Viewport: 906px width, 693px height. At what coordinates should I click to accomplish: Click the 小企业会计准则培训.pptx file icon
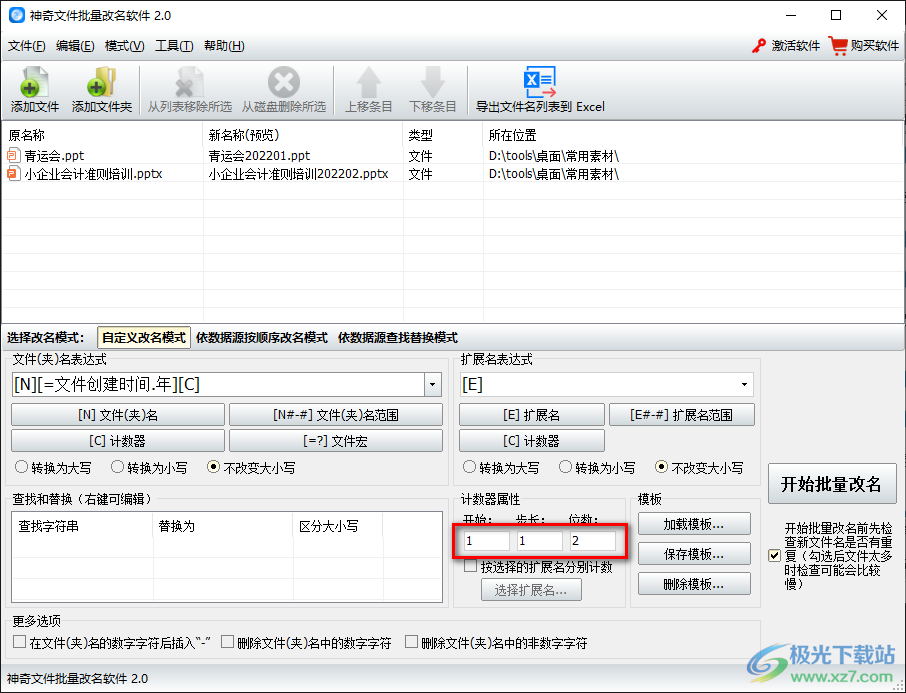pyautogui.click(x=13, y=173)
